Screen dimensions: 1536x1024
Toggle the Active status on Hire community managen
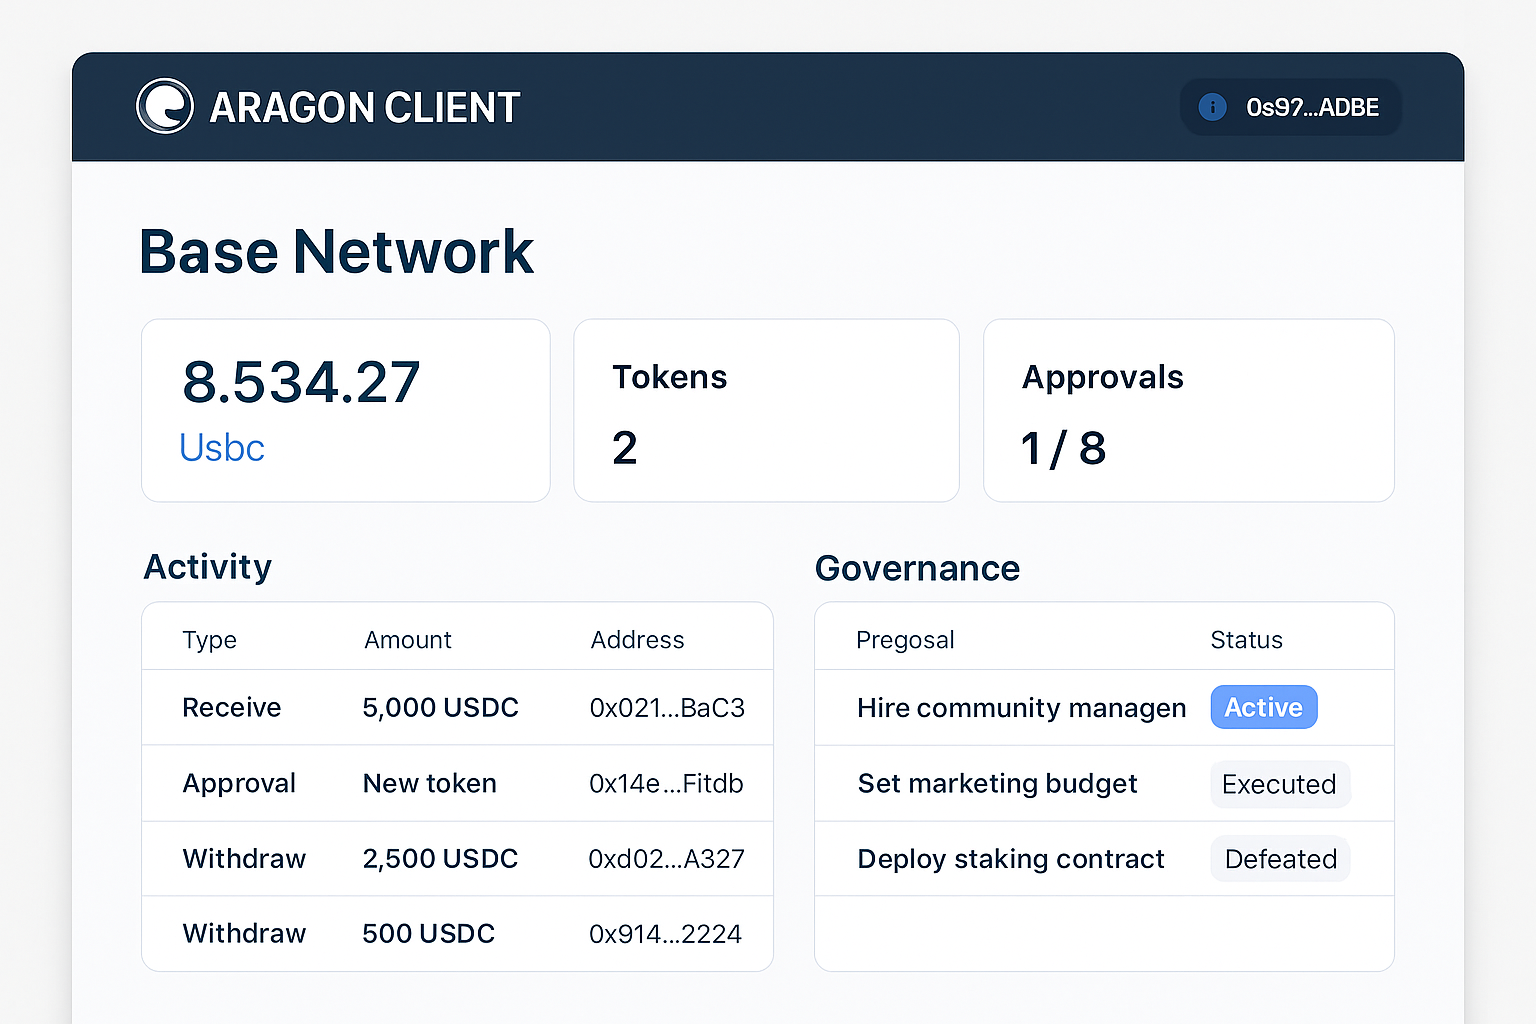tap(1263, 707)
